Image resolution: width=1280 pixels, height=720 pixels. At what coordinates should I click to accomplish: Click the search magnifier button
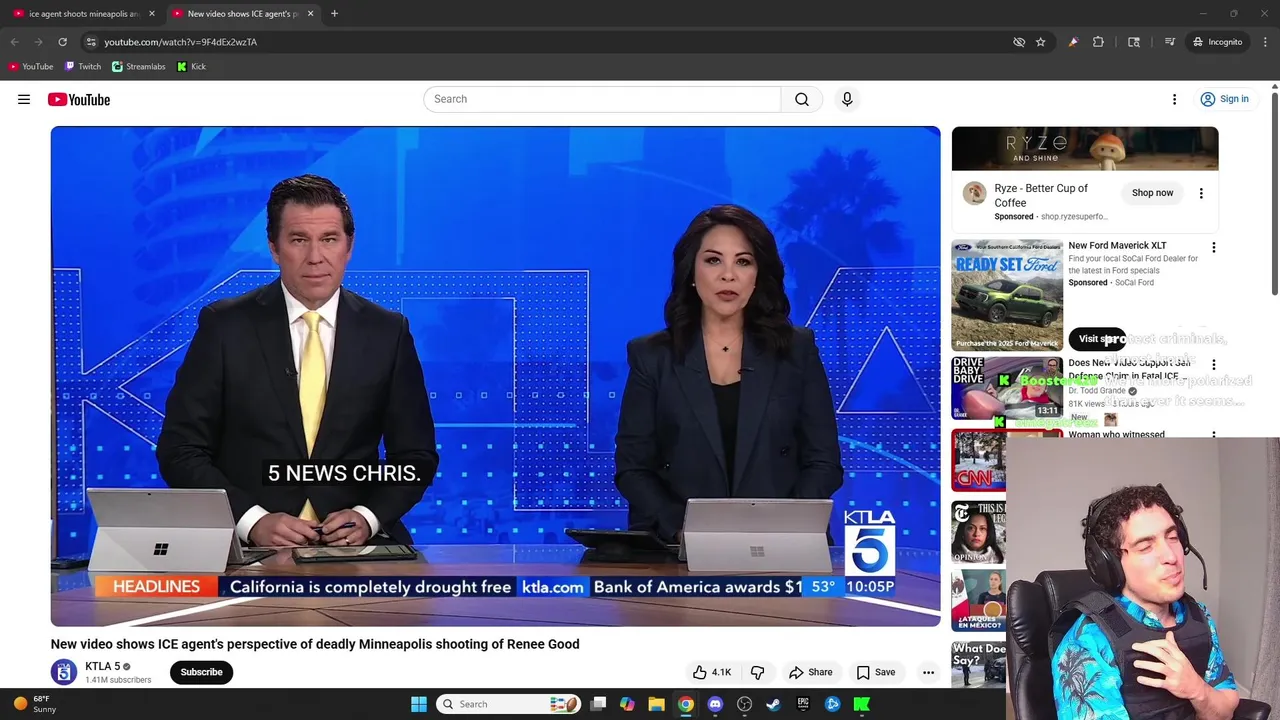802,99
